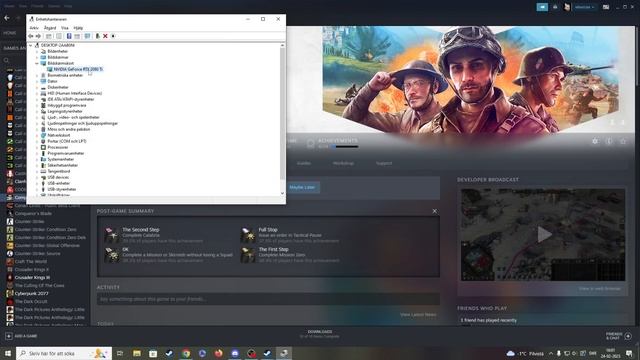Select Cyberpunk 2077 in Steam library

pyautogui.click(x=31, y=293)
